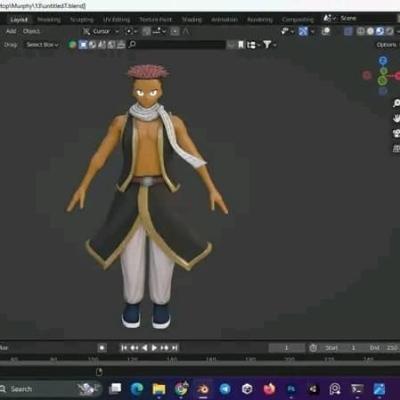Click the highlighted 'set new selection' mode icon
The image size is (400, 400).
(83, 44)
